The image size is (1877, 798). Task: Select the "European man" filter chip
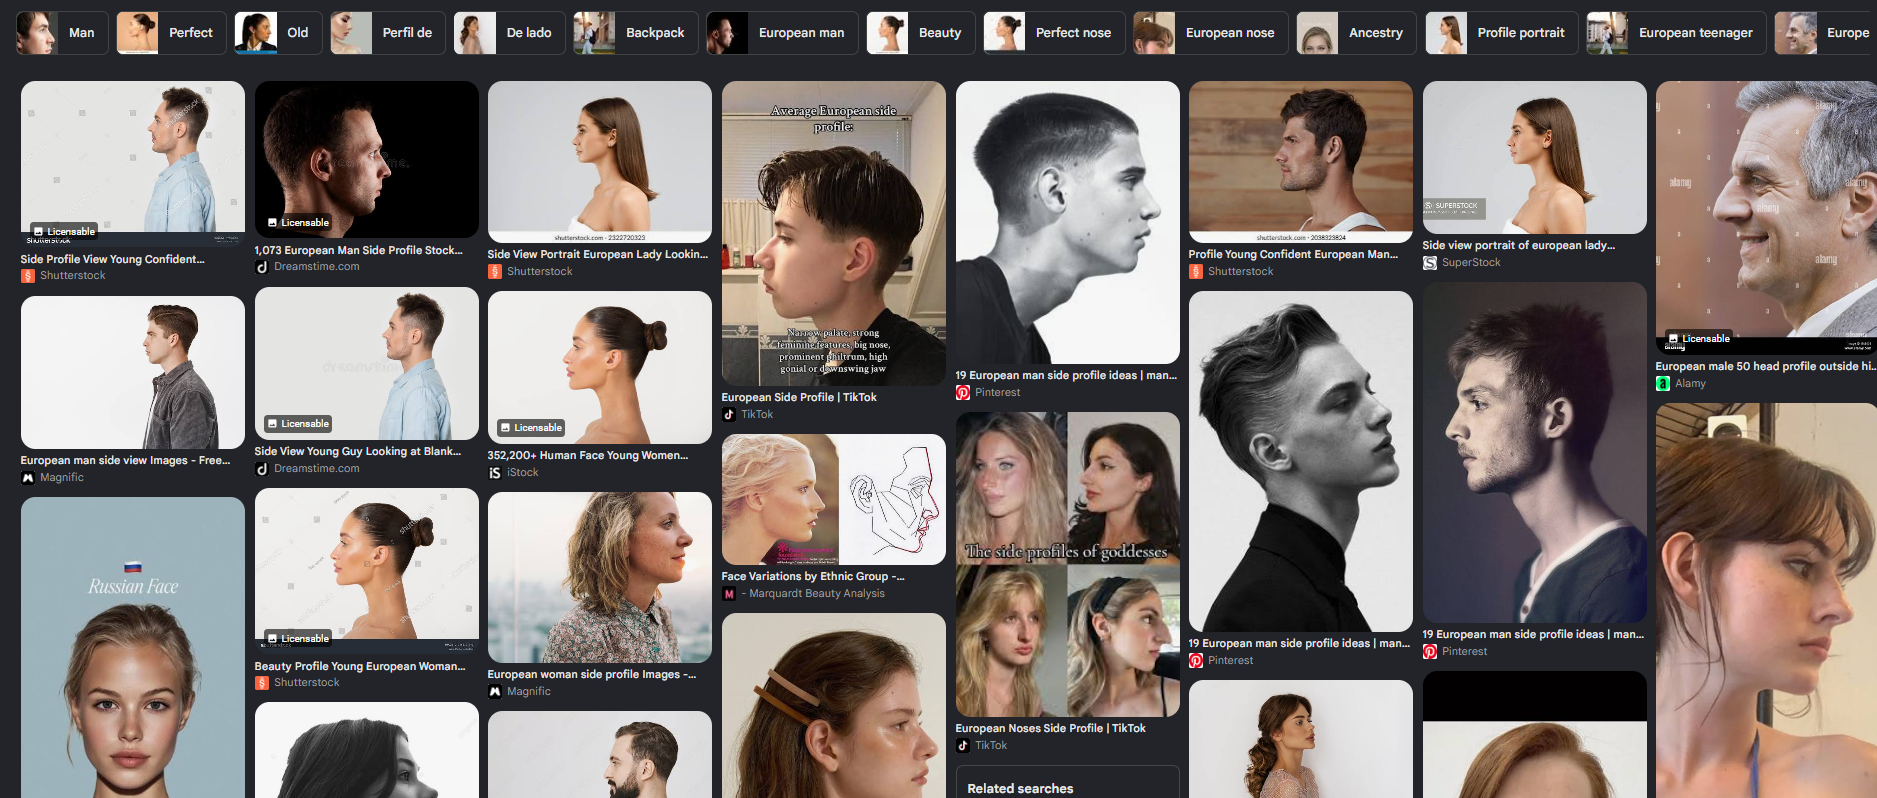782,33
